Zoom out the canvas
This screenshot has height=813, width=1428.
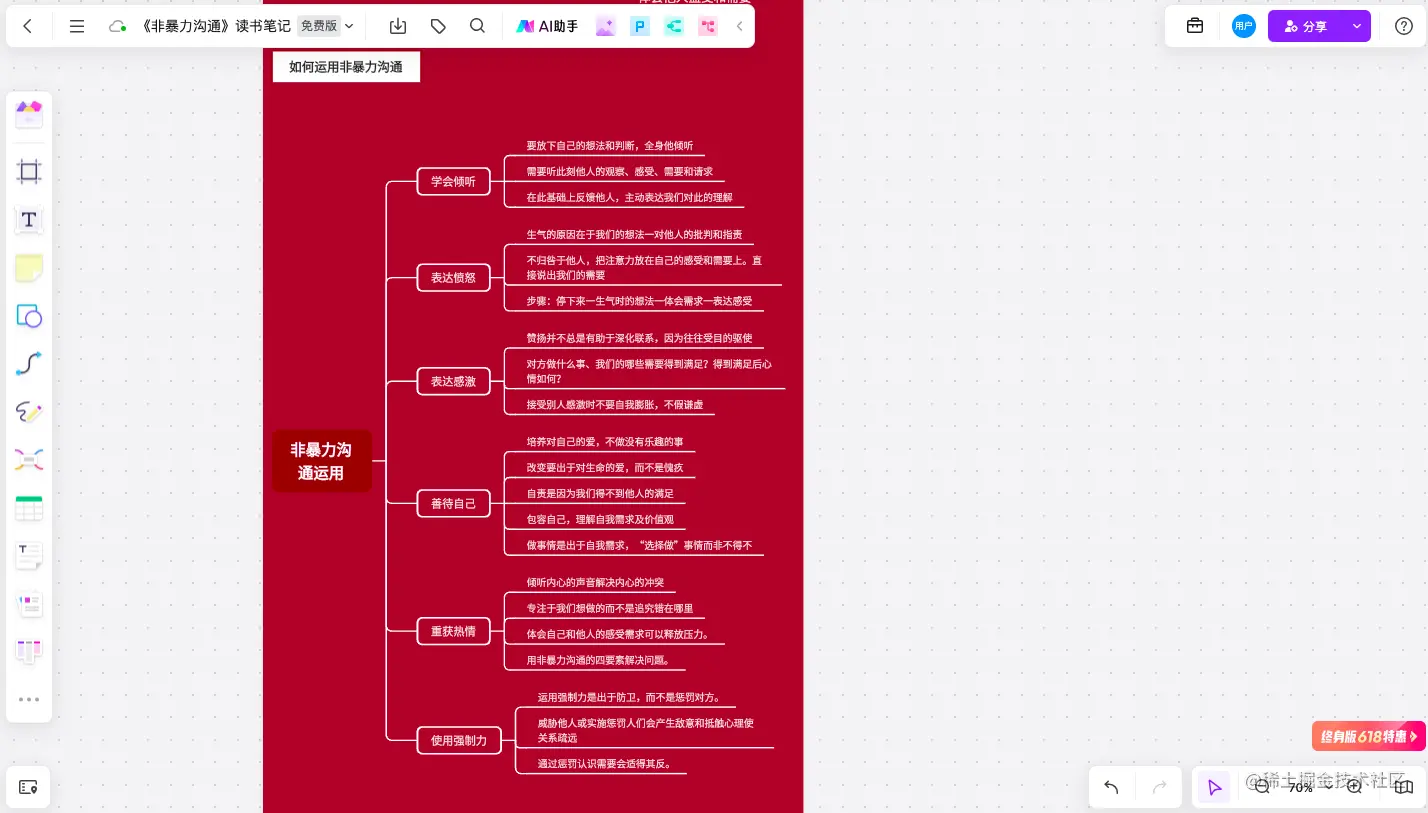1262,787
